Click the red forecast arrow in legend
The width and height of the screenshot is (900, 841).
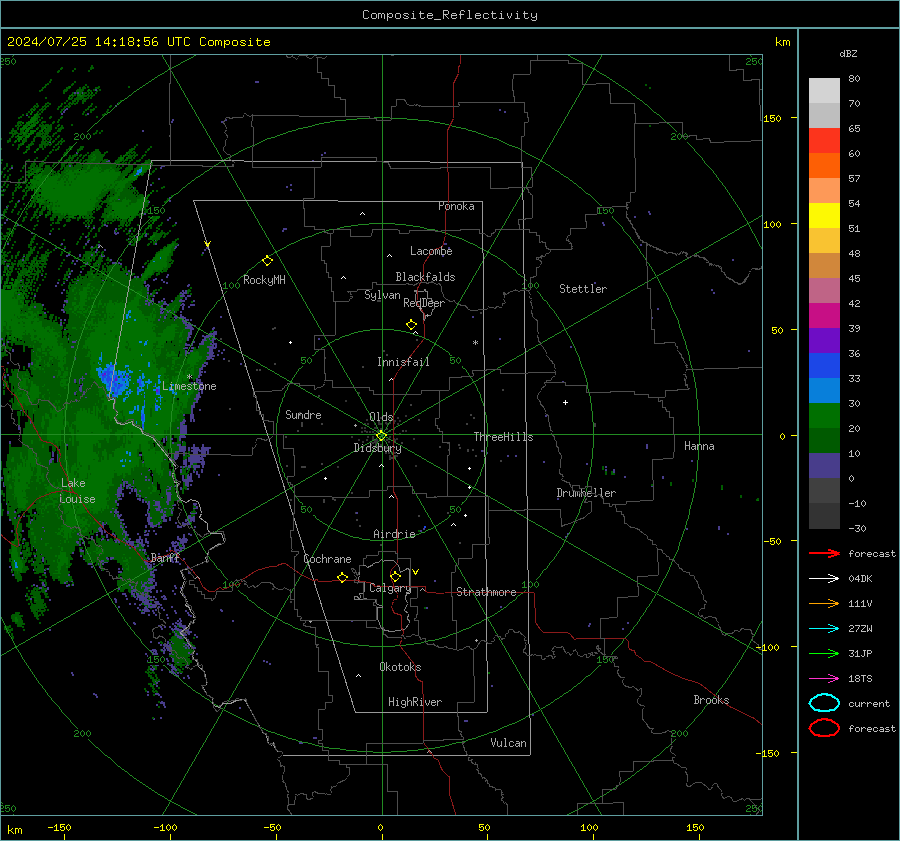(824, 553)
